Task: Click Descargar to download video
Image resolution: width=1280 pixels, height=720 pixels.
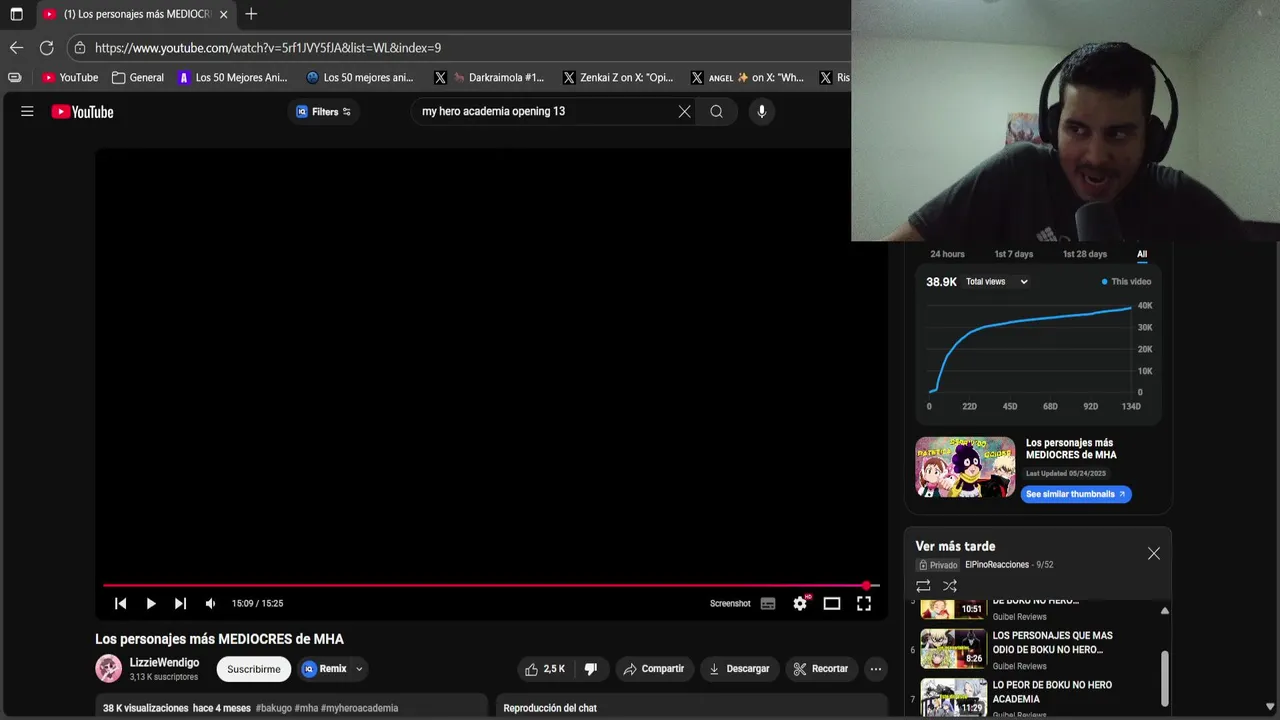Action: (x=739, y=669)
